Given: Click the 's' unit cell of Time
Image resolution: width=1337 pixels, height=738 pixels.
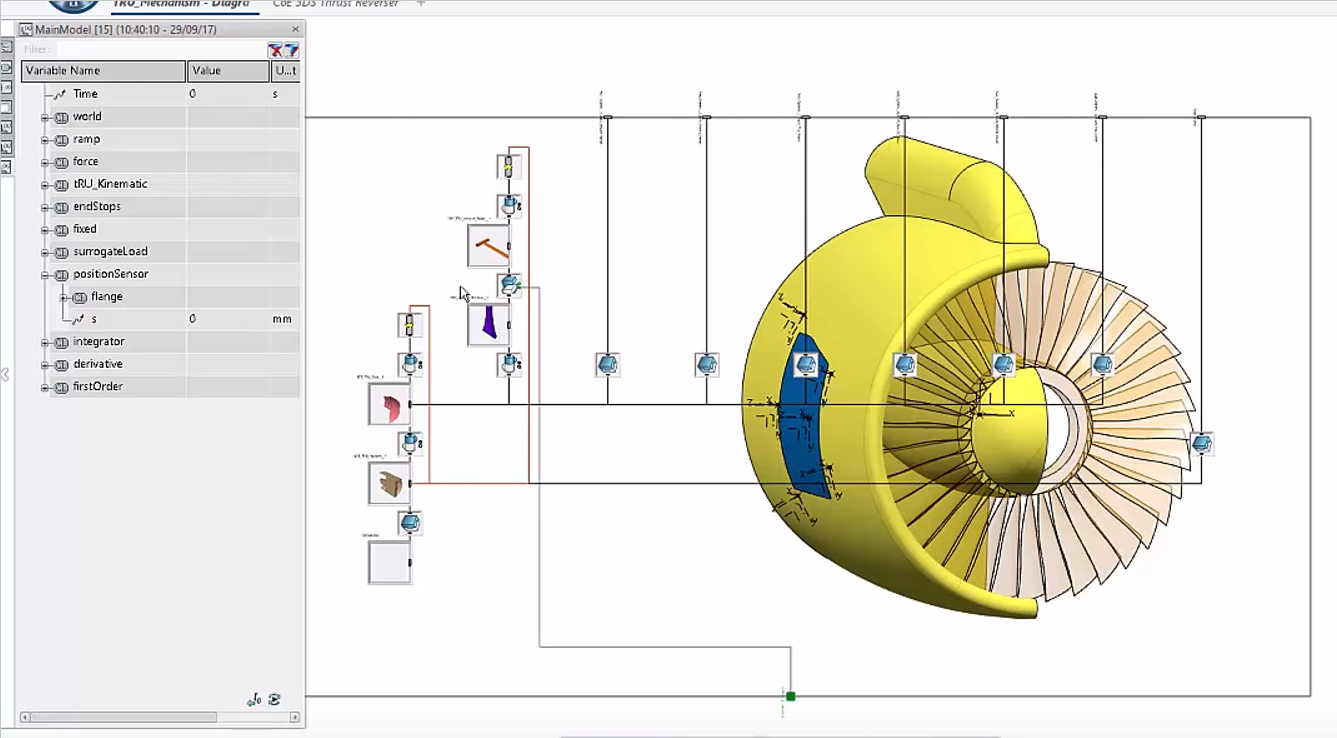Looking at the screenshot, I should click(284, 94).
